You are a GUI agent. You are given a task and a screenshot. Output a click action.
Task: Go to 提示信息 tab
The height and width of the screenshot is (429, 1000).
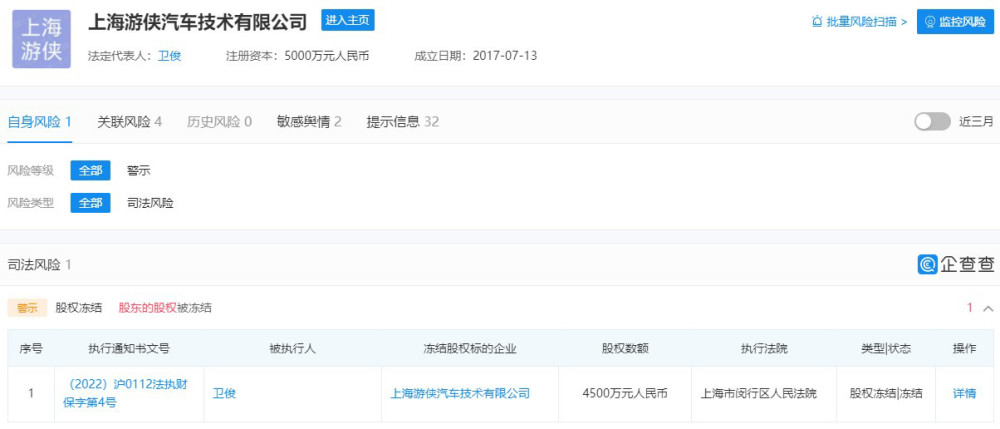coord(403,122)
